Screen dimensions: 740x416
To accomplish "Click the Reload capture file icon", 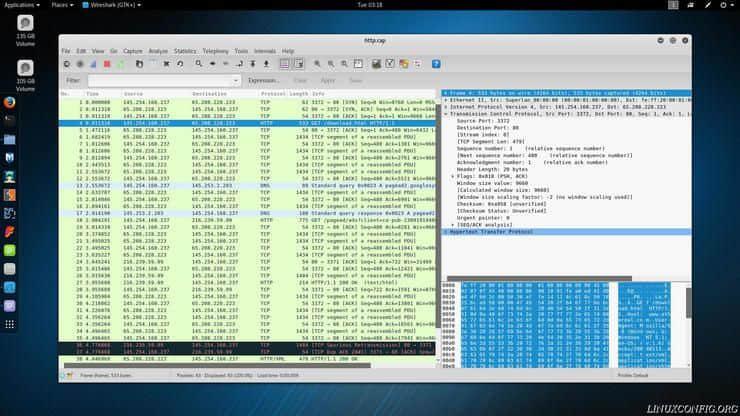I will 180,63.
